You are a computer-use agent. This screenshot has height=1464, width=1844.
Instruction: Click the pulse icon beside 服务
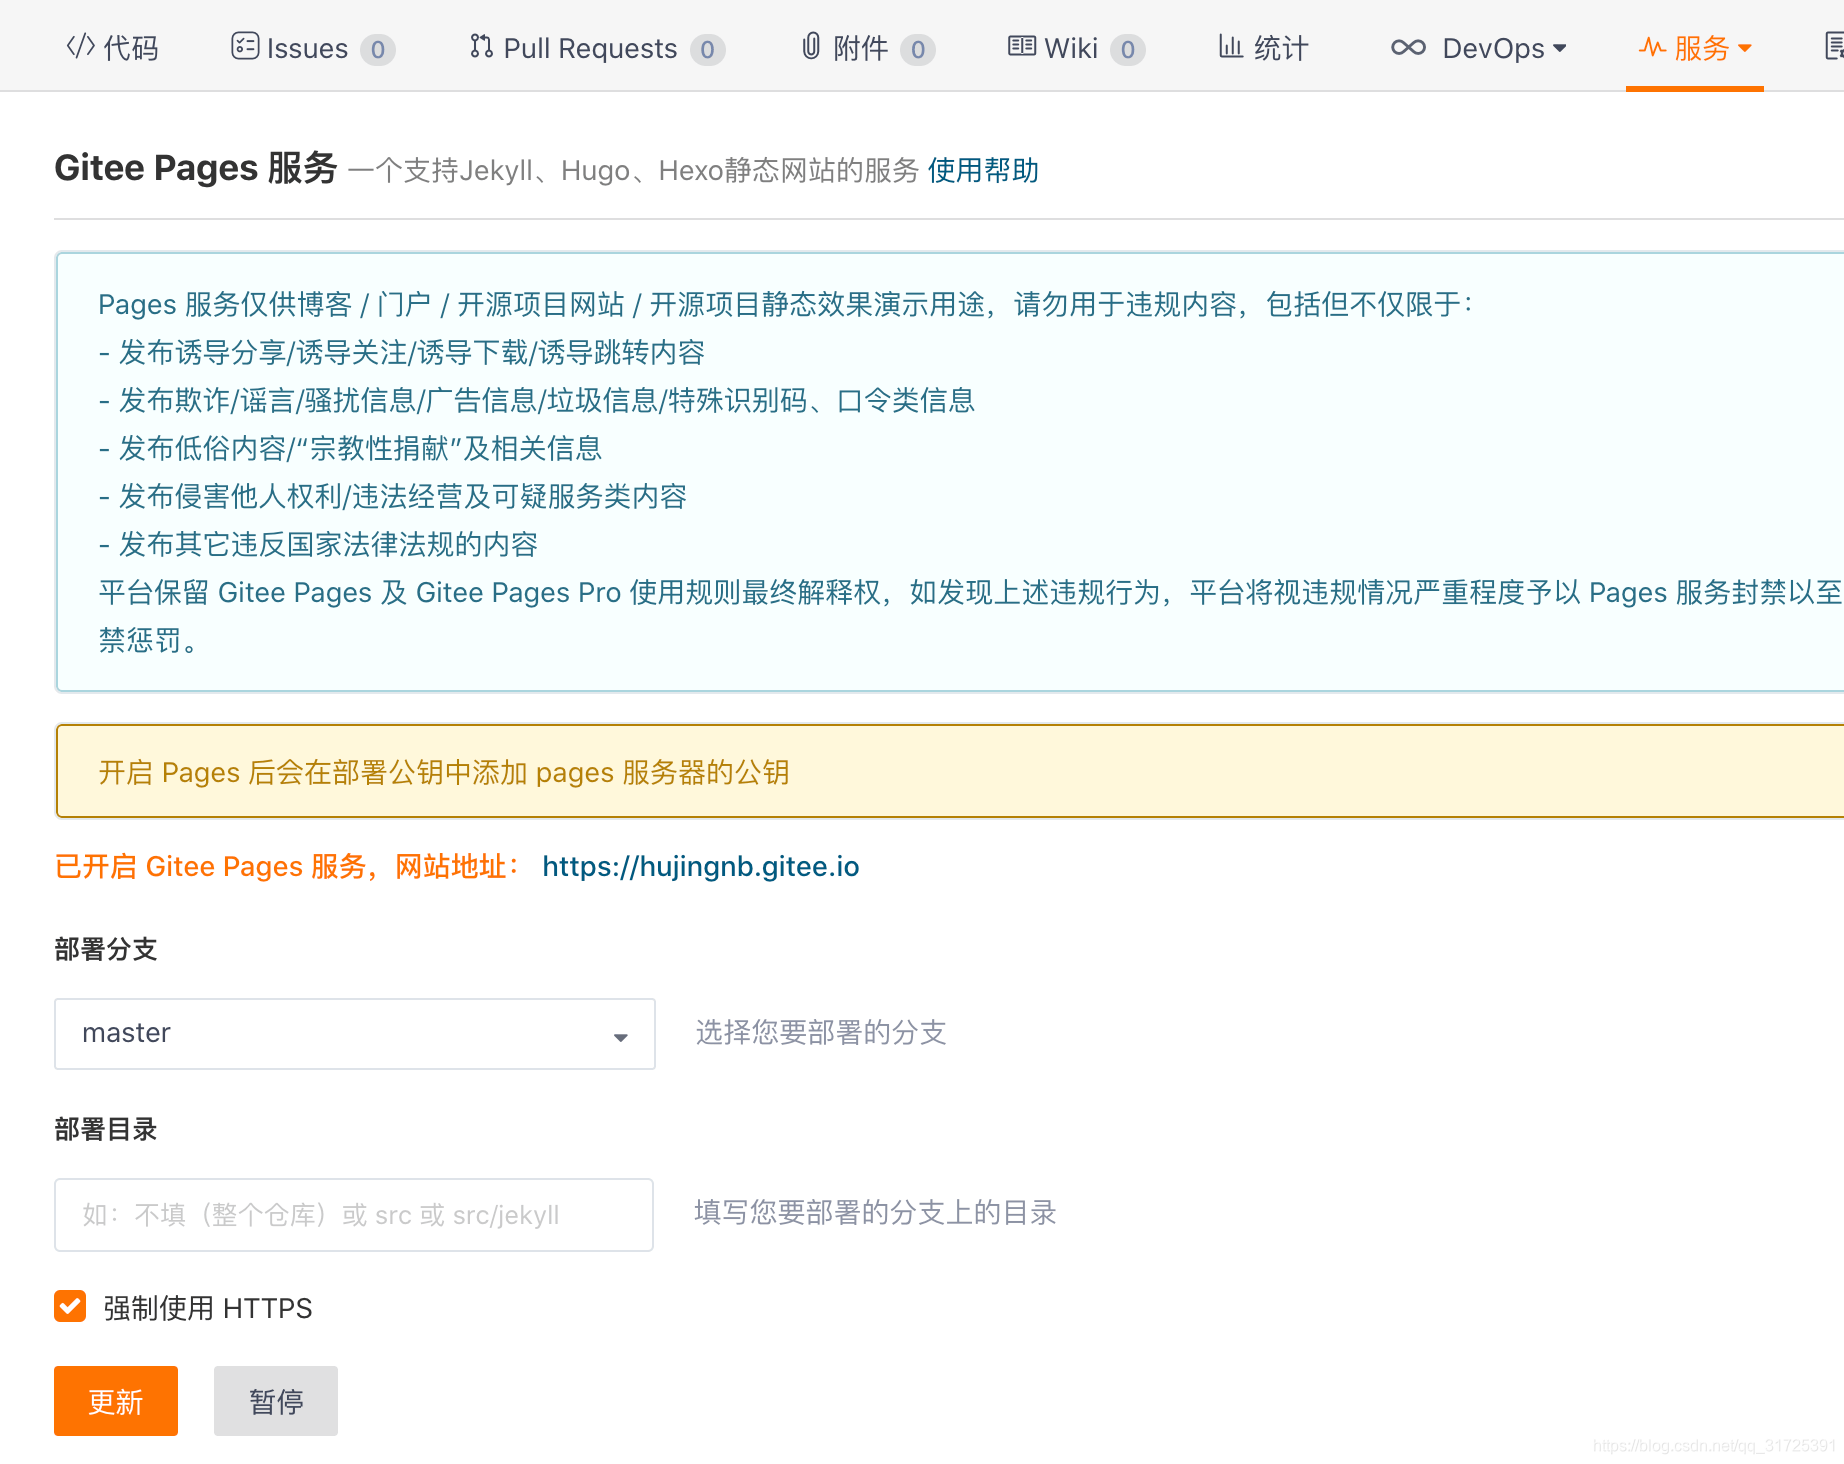[x=1652, y=47]
